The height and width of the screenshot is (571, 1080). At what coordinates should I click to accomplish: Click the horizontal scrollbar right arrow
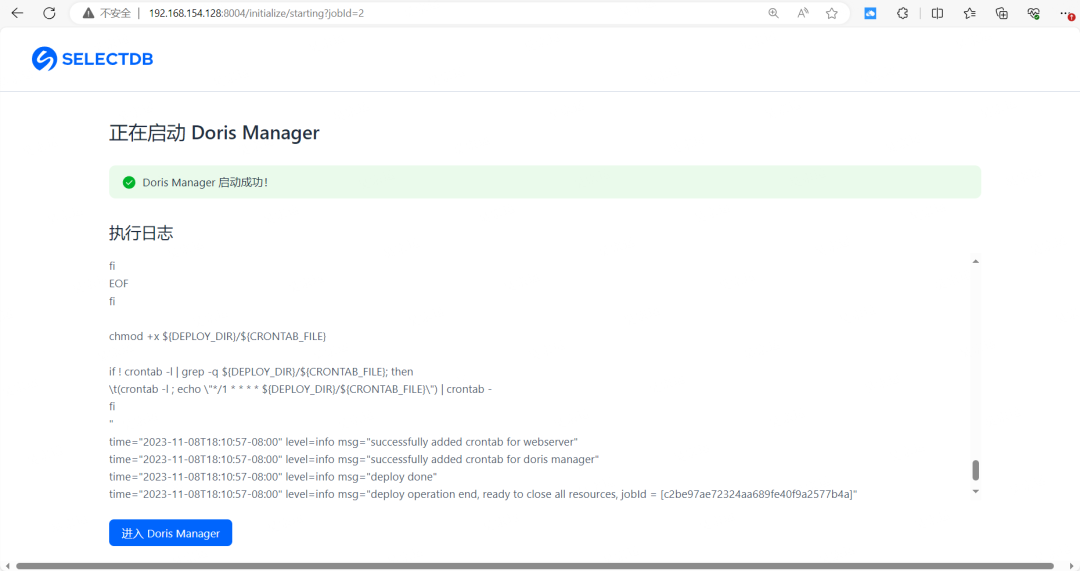click(x=1071, y=565)
